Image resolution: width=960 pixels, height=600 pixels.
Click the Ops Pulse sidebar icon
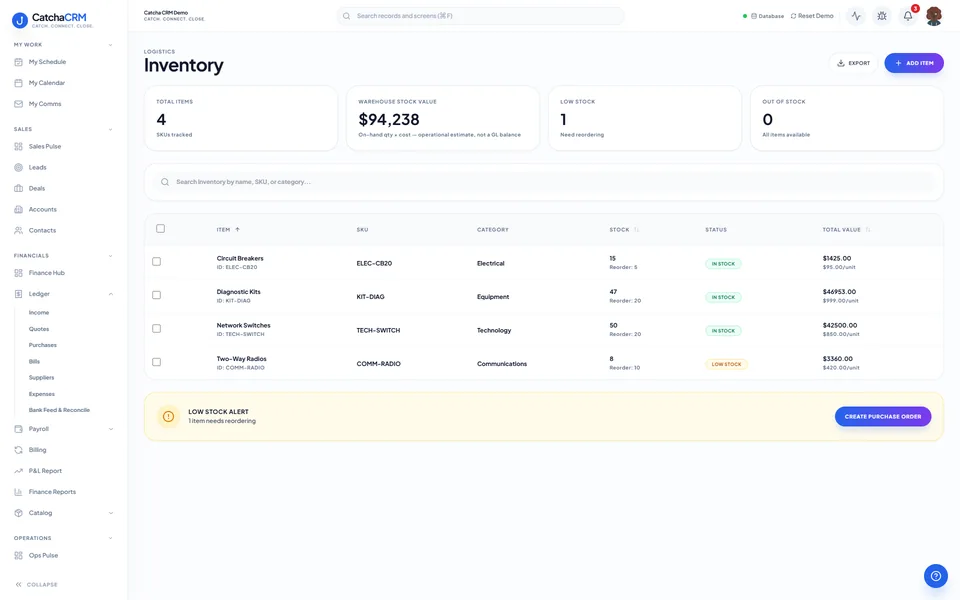[18, 555]
